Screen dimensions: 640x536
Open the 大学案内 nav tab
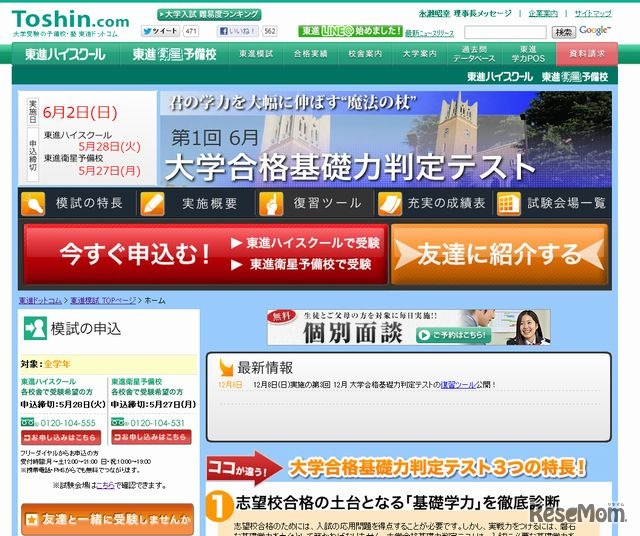pos(420,54)
